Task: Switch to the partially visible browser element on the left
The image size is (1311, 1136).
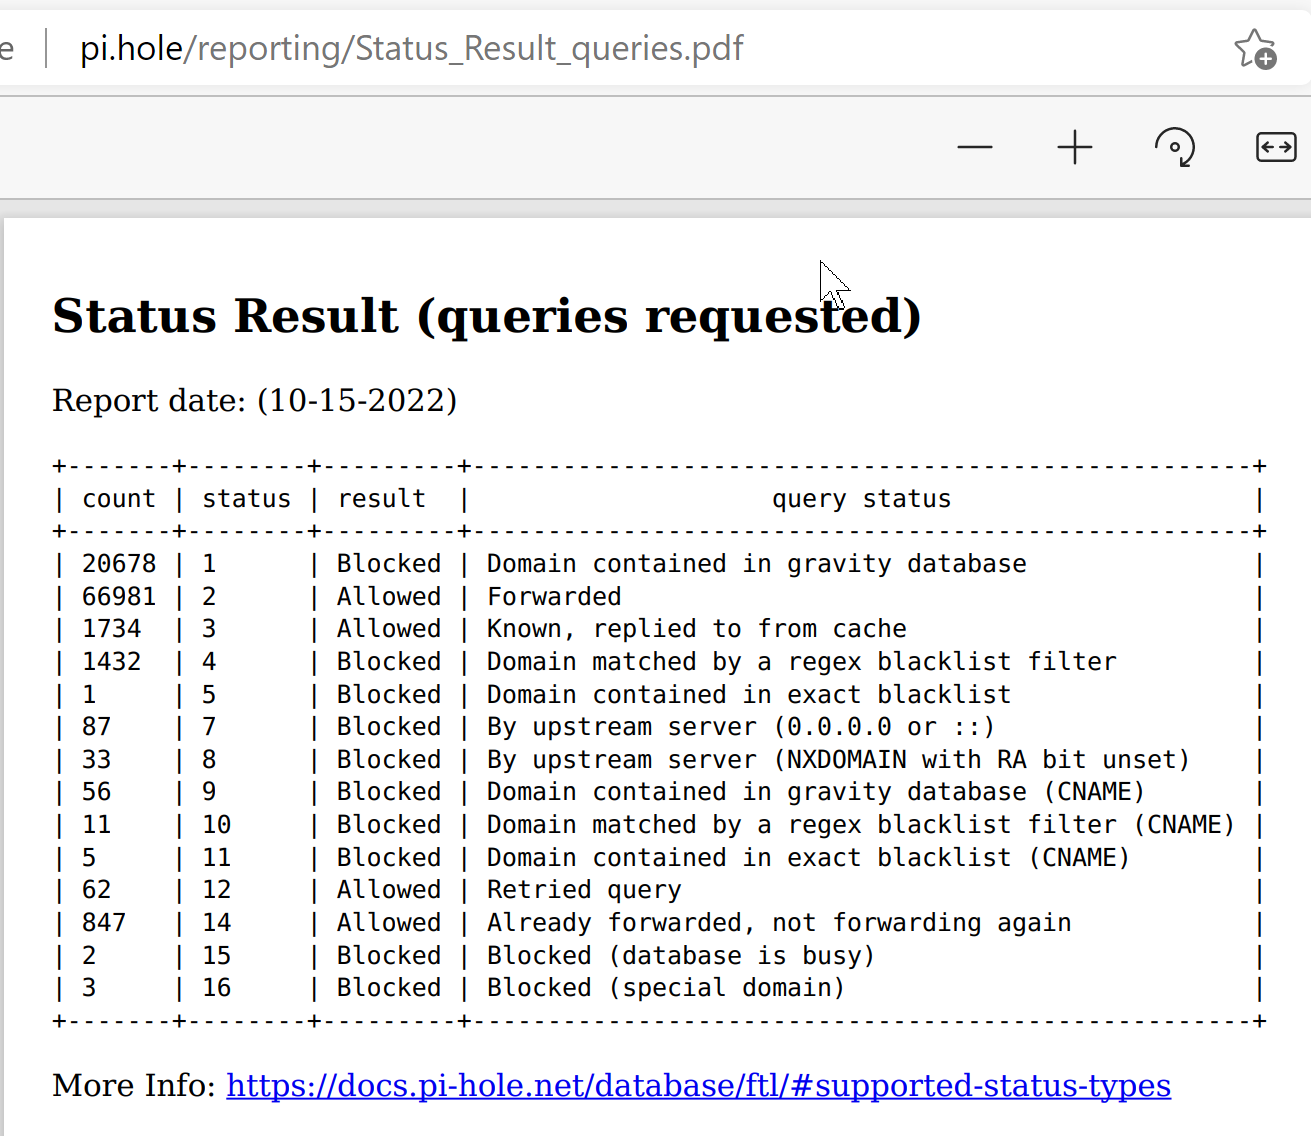Action: tap(9, 48)
